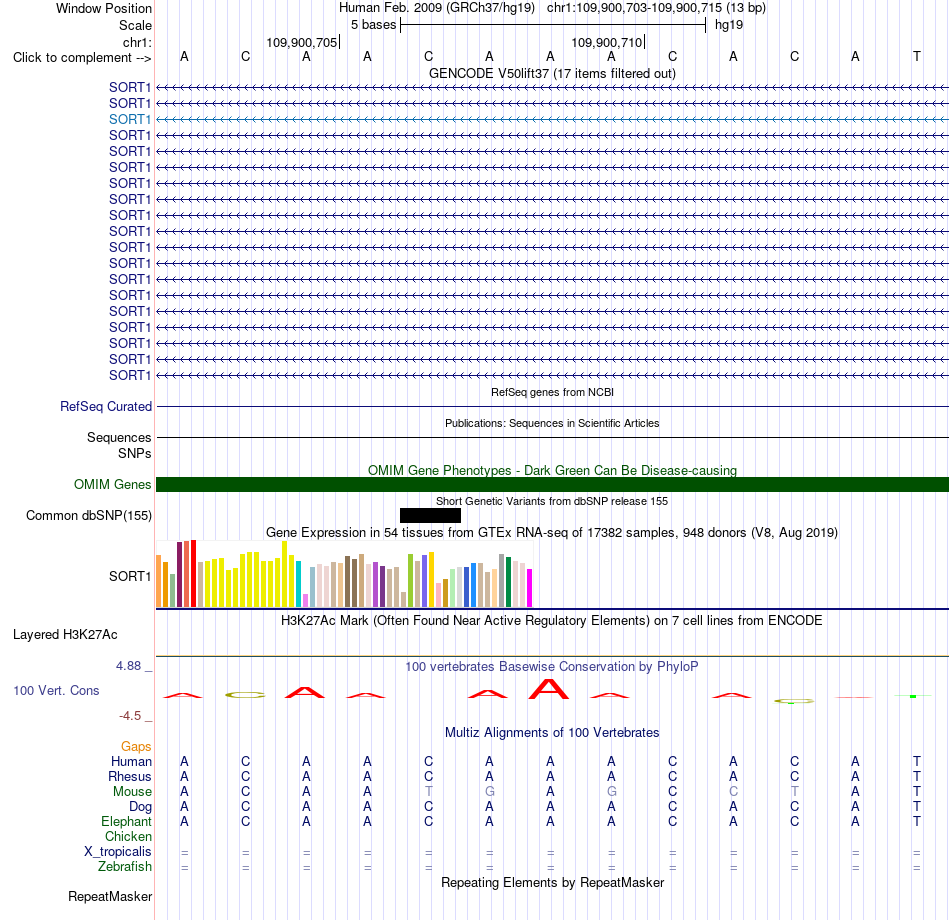Click the 'Scale' ruler label
The width and height of the screenshot is (950, 920).
tap(135, 25)
